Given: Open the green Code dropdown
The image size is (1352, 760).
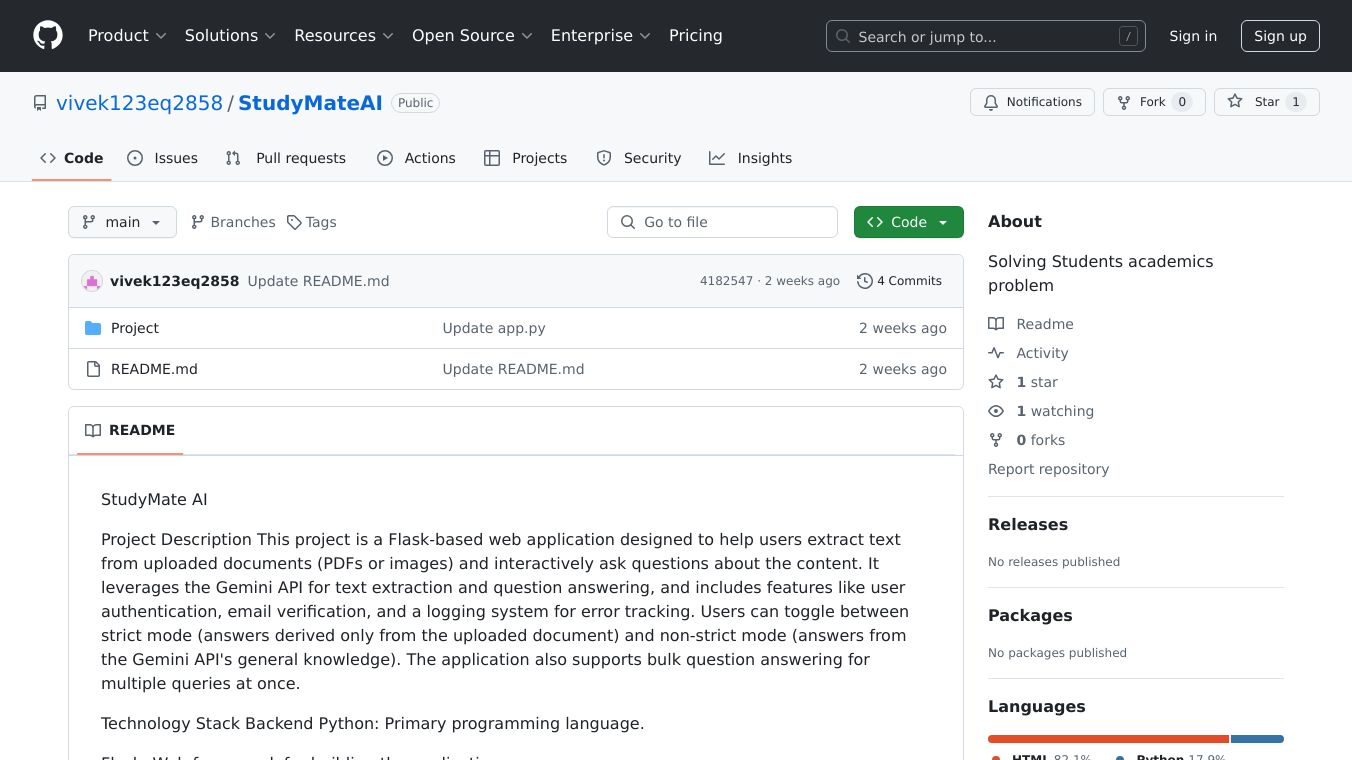Looking at the screenshot, I should tap(908, 222).
